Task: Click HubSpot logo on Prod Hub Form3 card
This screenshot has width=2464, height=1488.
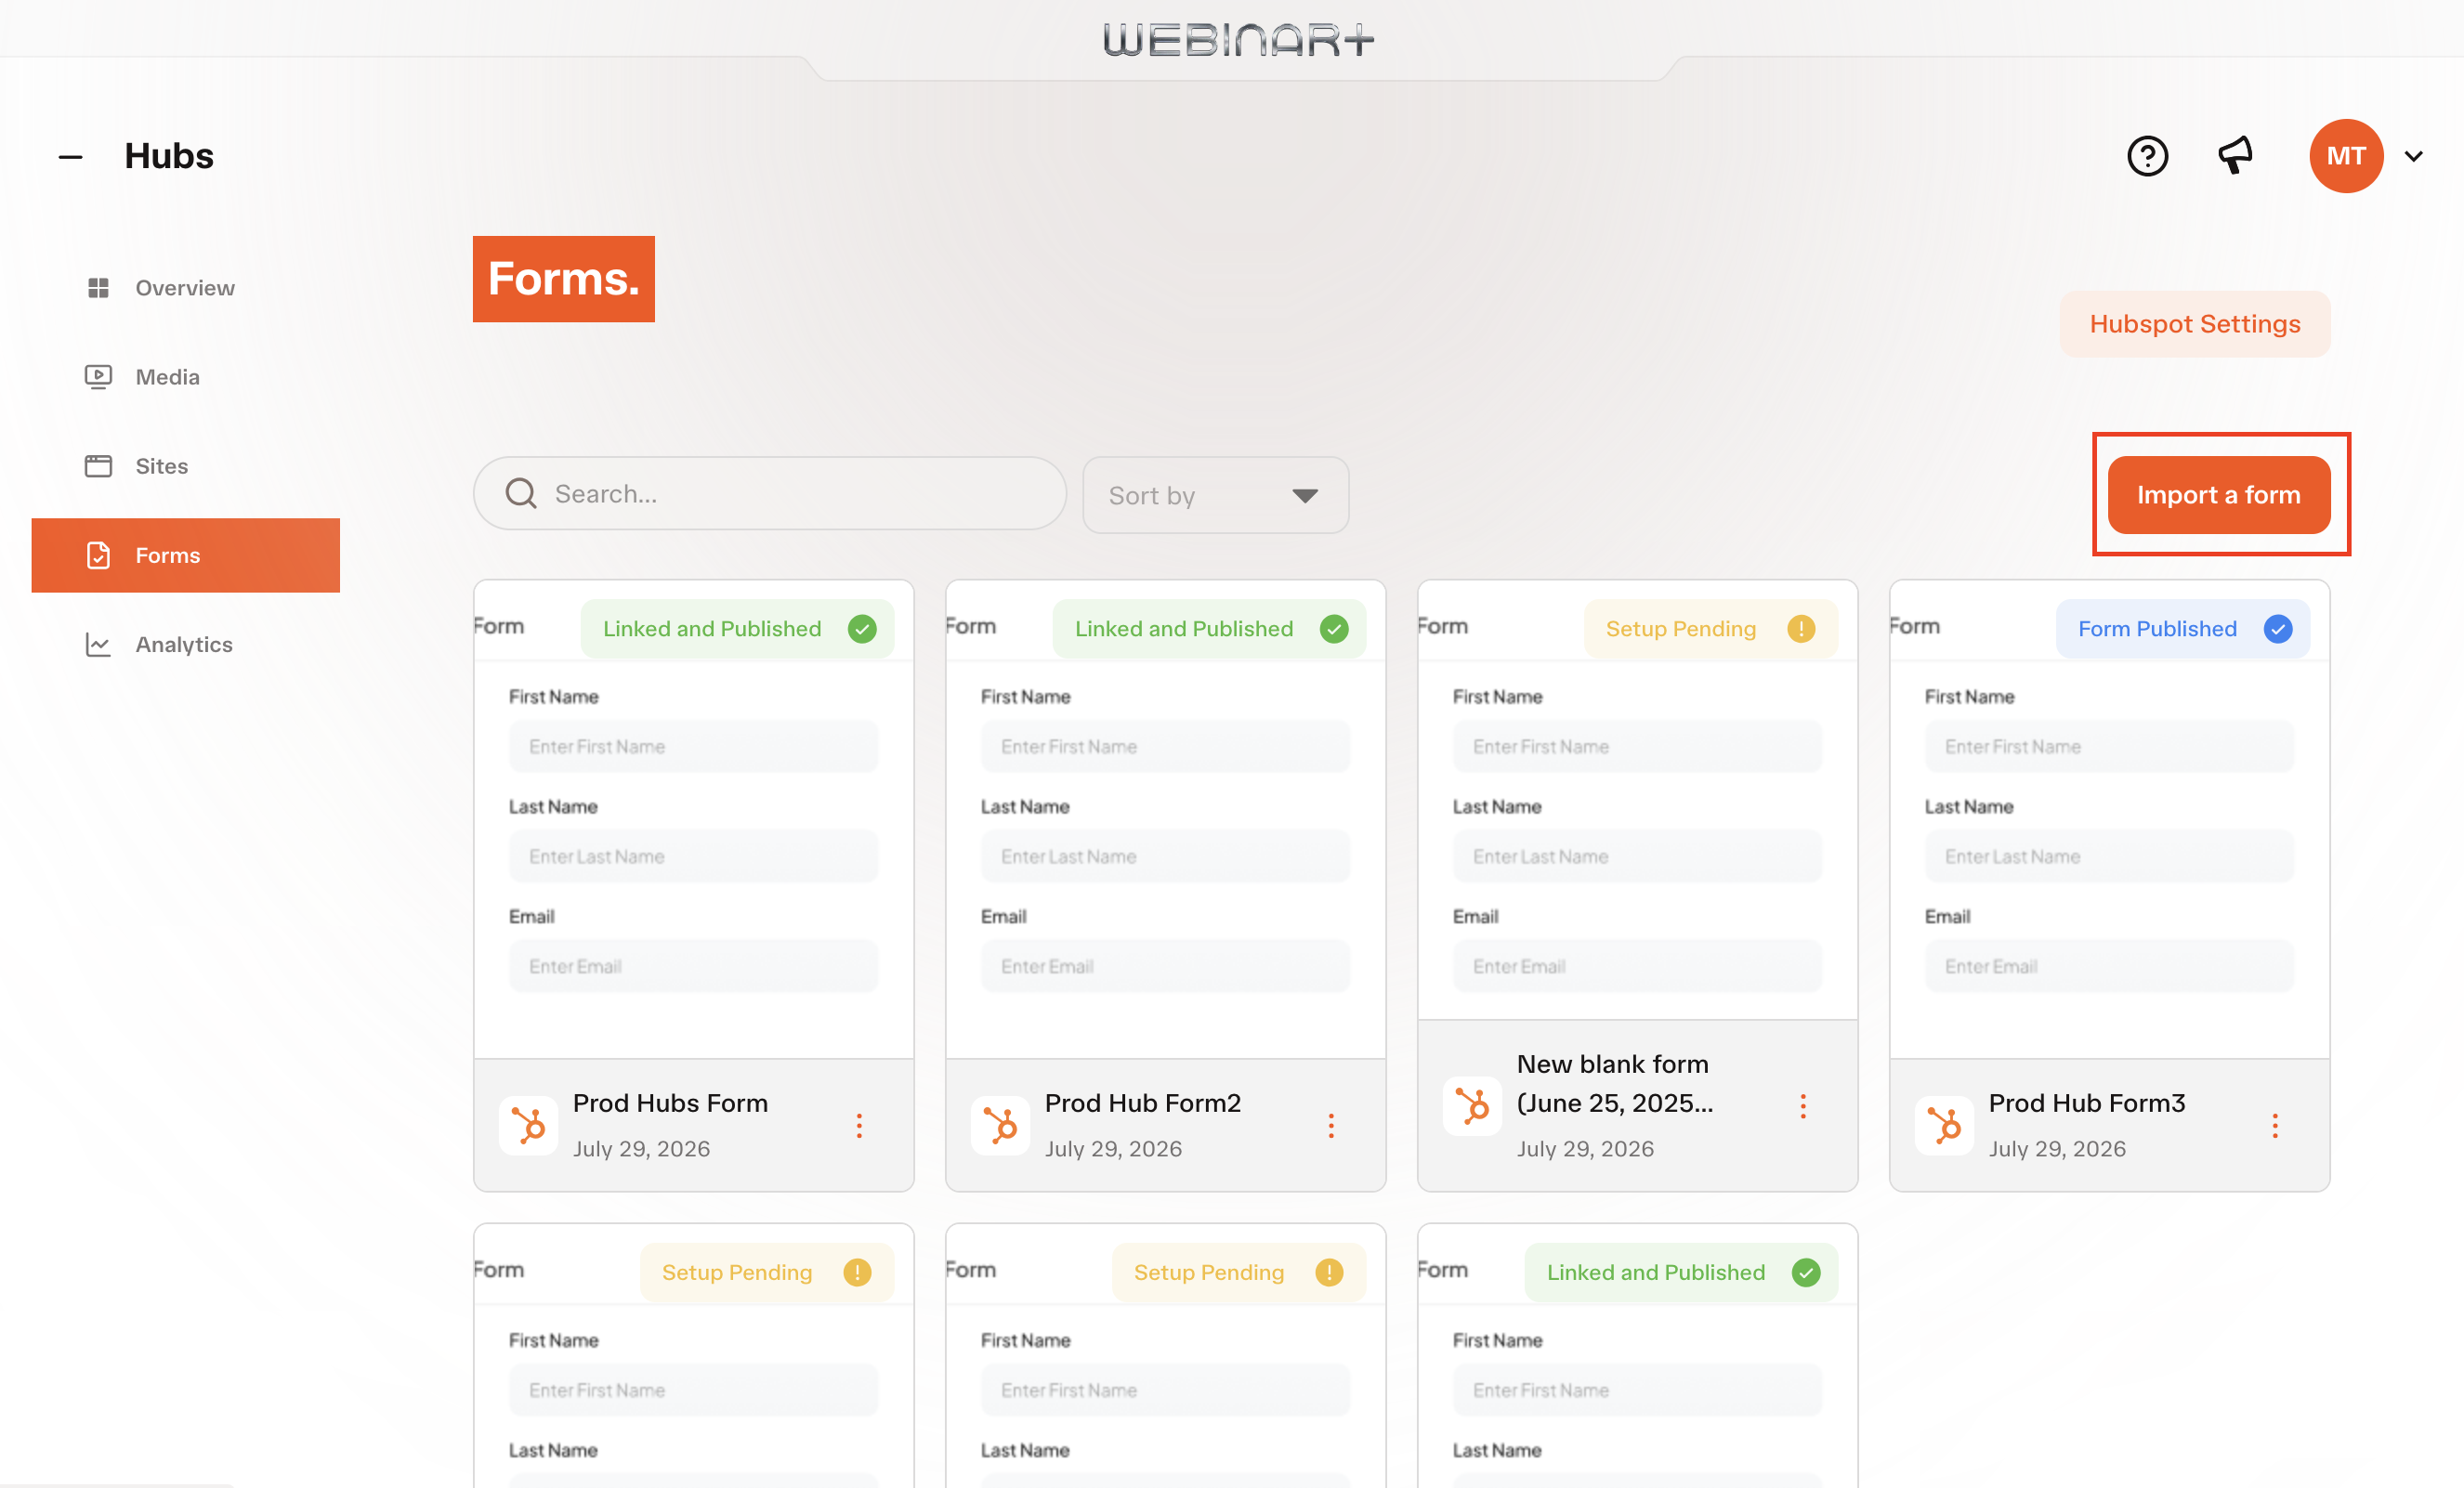Action: 1944,1126
